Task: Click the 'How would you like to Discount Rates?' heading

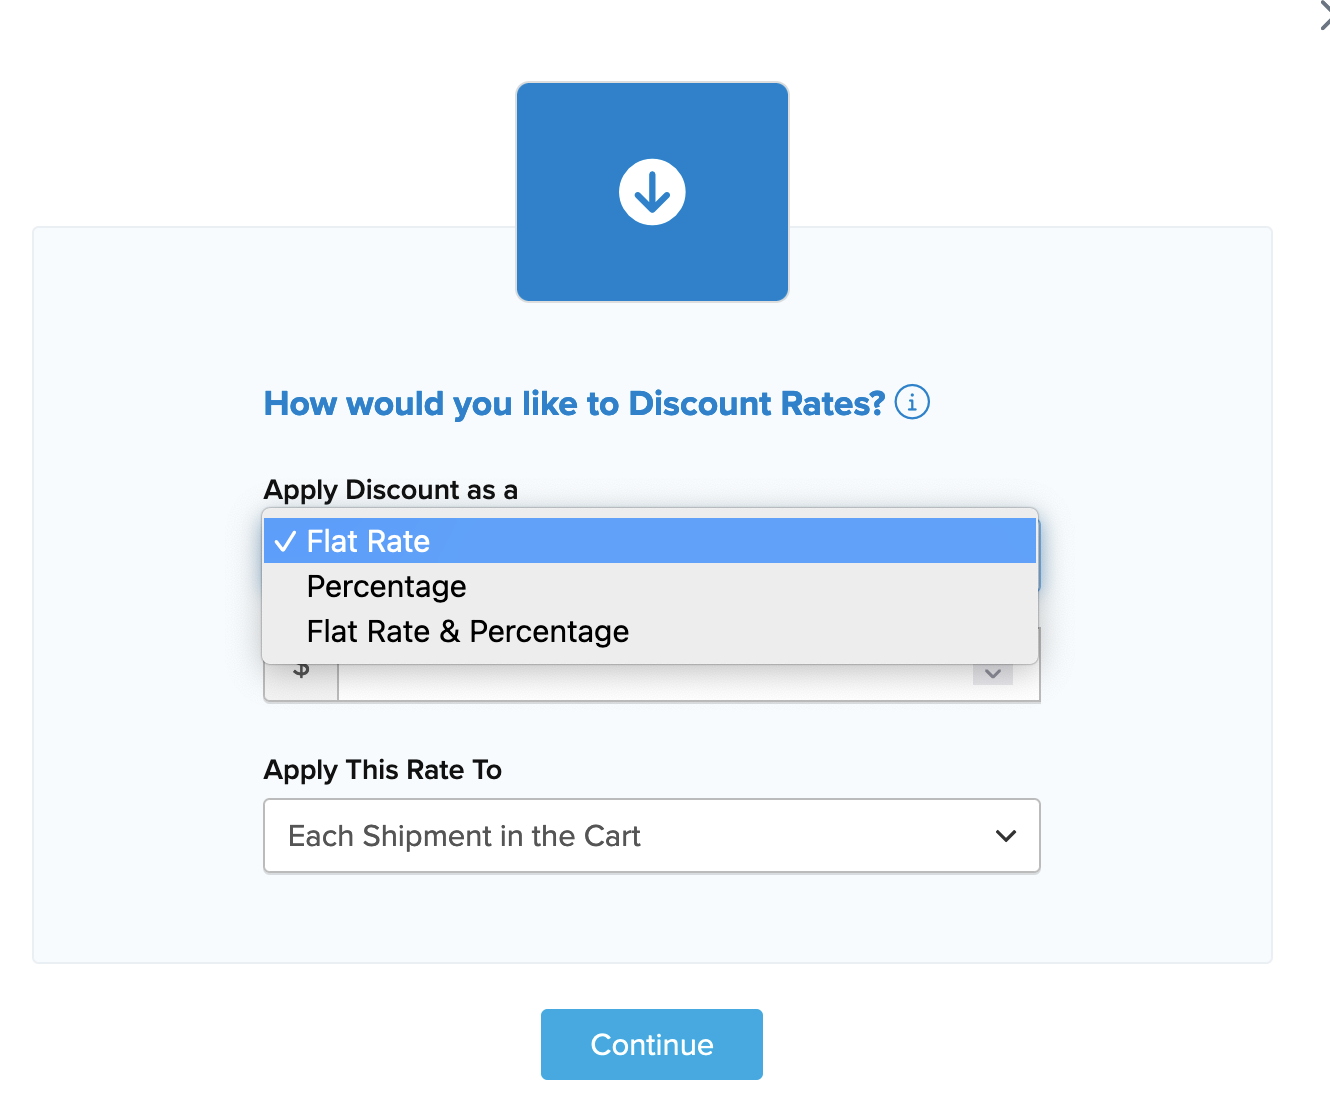Action: 574,403
